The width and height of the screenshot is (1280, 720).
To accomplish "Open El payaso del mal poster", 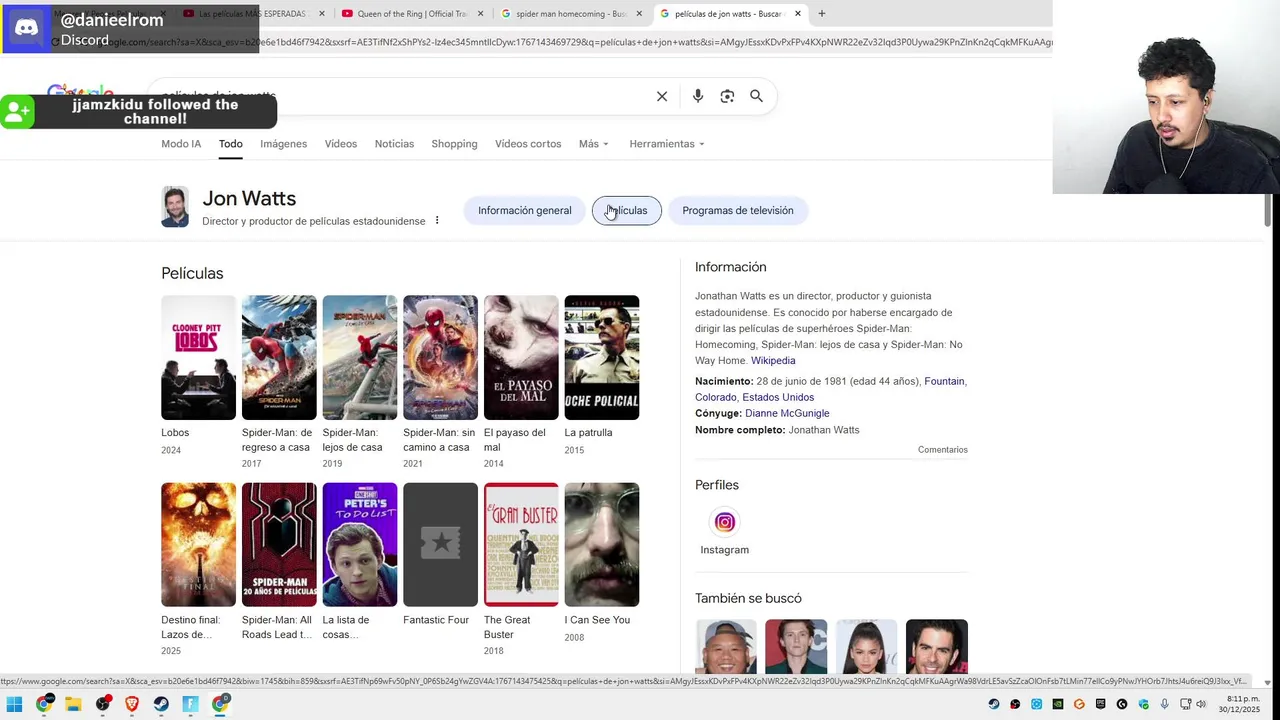I will click(521, 357).
